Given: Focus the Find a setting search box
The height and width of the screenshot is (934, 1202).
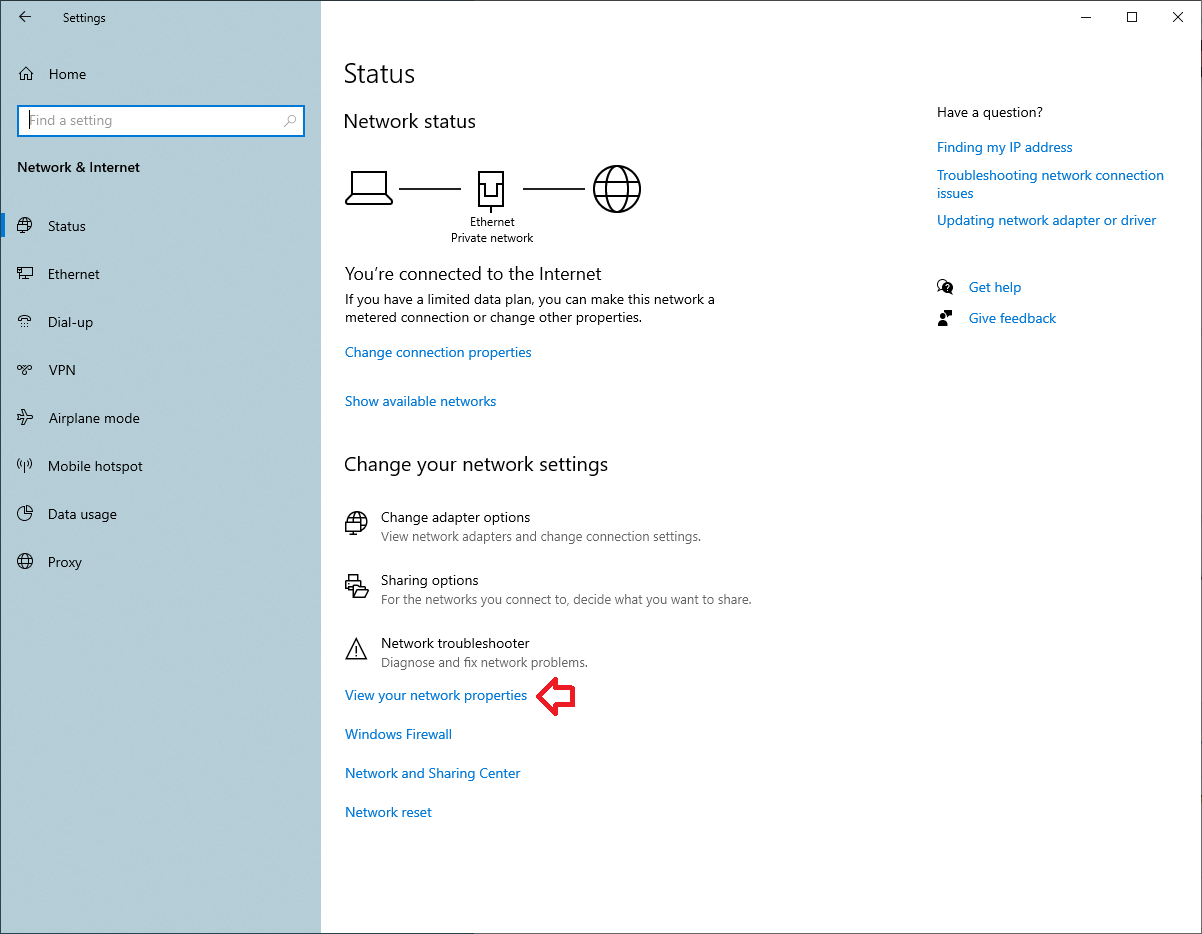Looking at the screenshot, I should tap(160, 121).
